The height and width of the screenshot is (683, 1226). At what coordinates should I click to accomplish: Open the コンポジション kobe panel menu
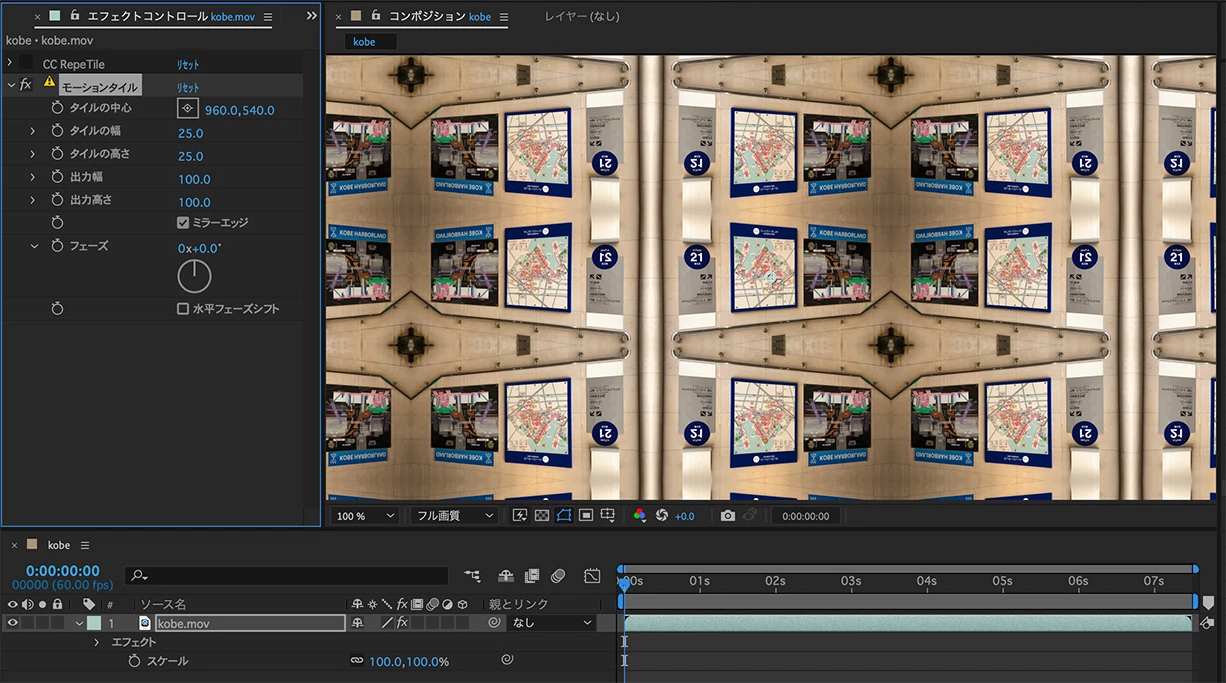503,17
